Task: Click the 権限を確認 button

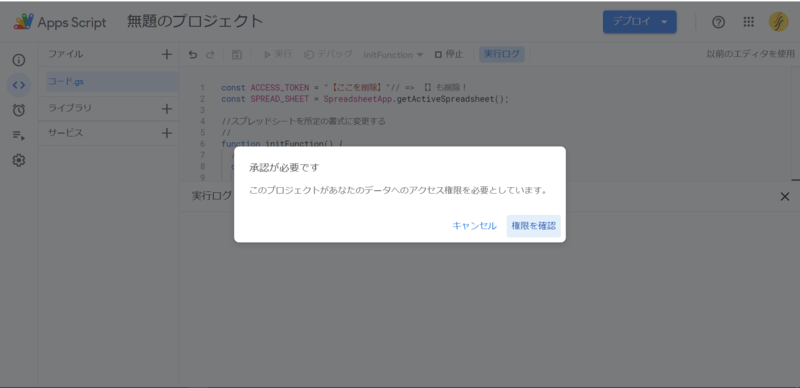Action: (534, 226)
